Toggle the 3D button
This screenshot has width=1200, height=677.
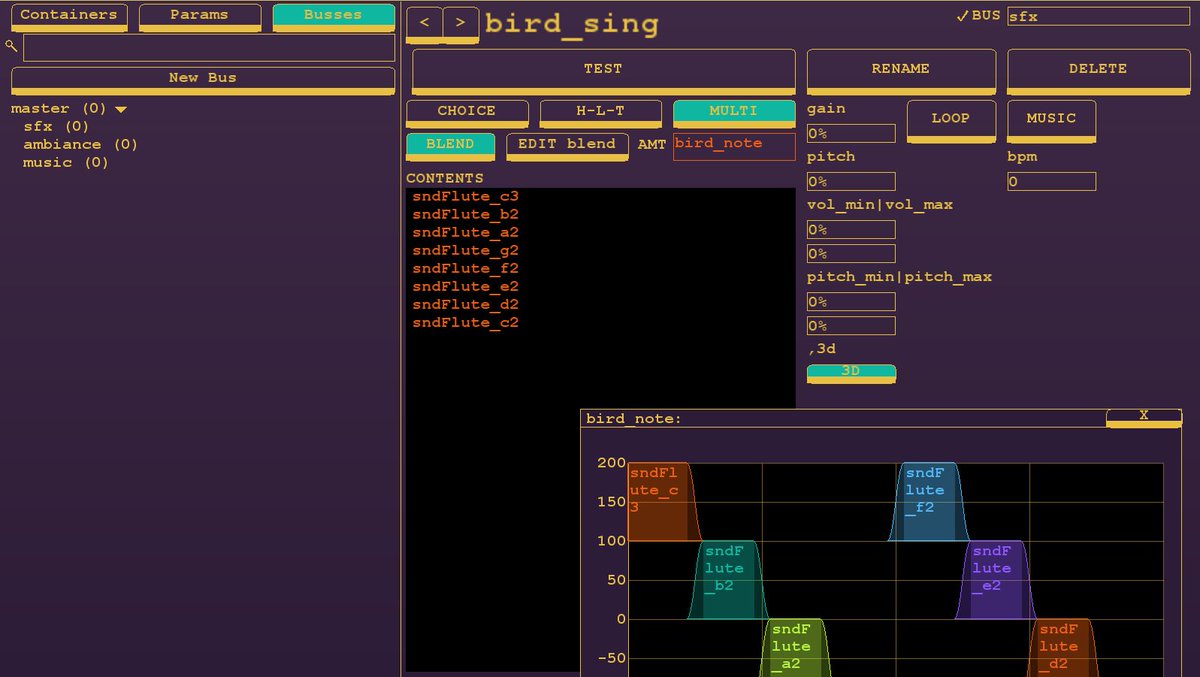[851, 373]
